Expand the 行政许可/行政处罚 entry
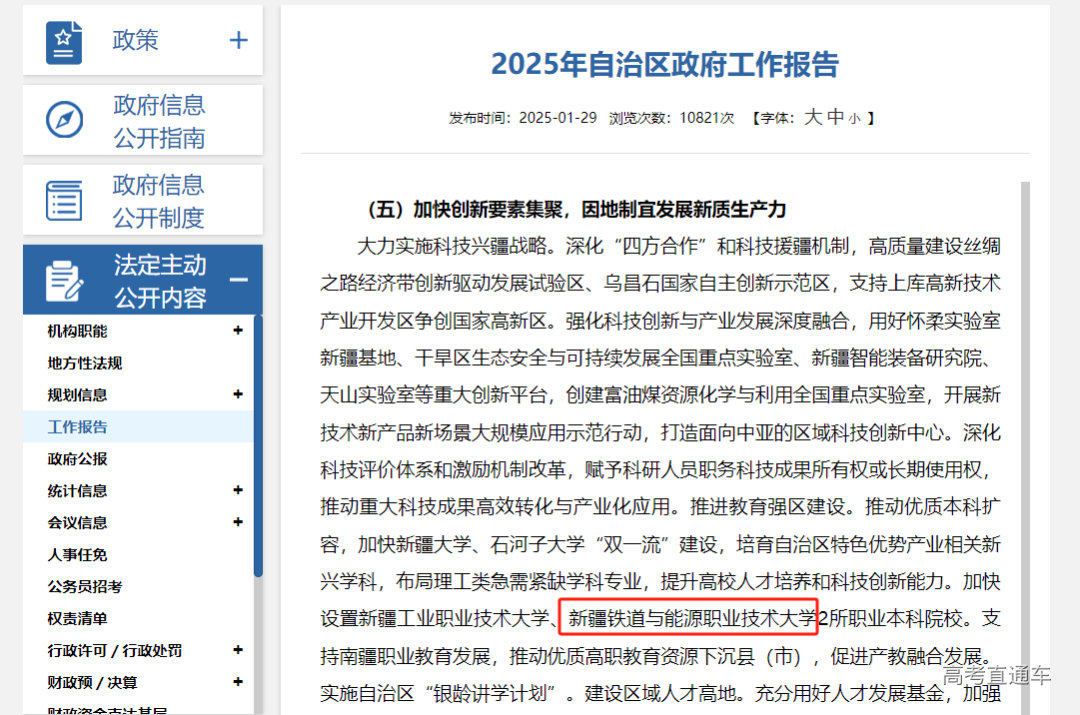 pyautogui.click(x=239, y=651)
